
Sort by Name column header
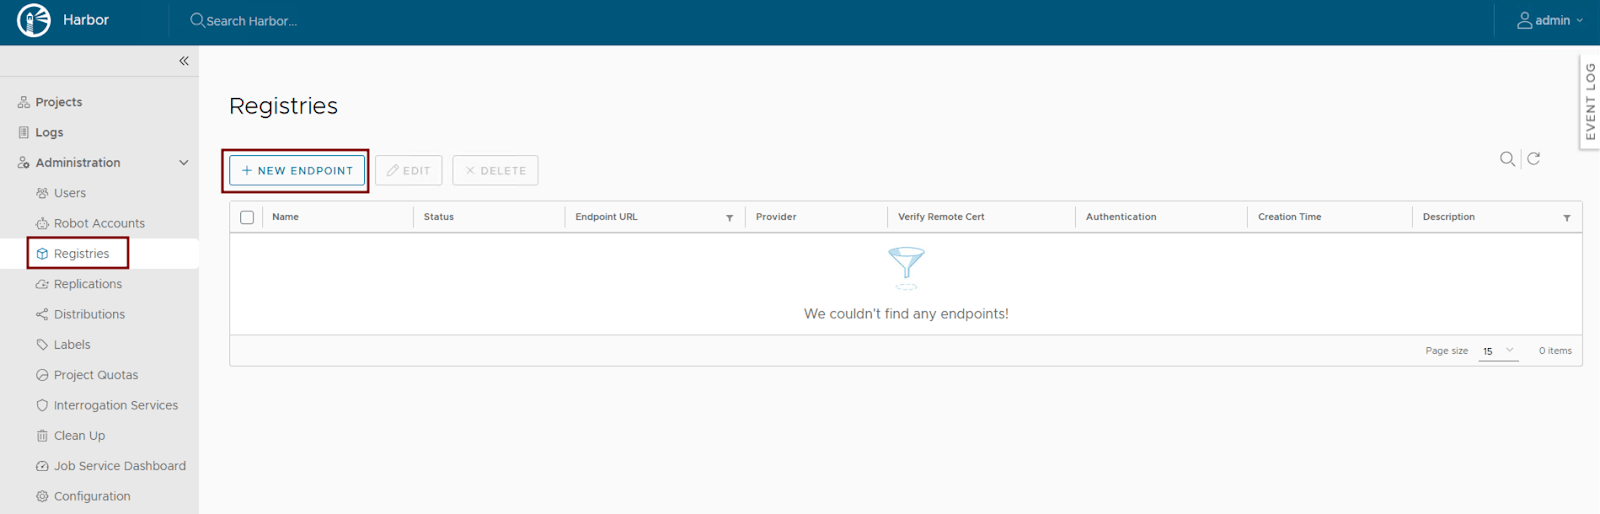pyautogui.click(x=285, y=217)
